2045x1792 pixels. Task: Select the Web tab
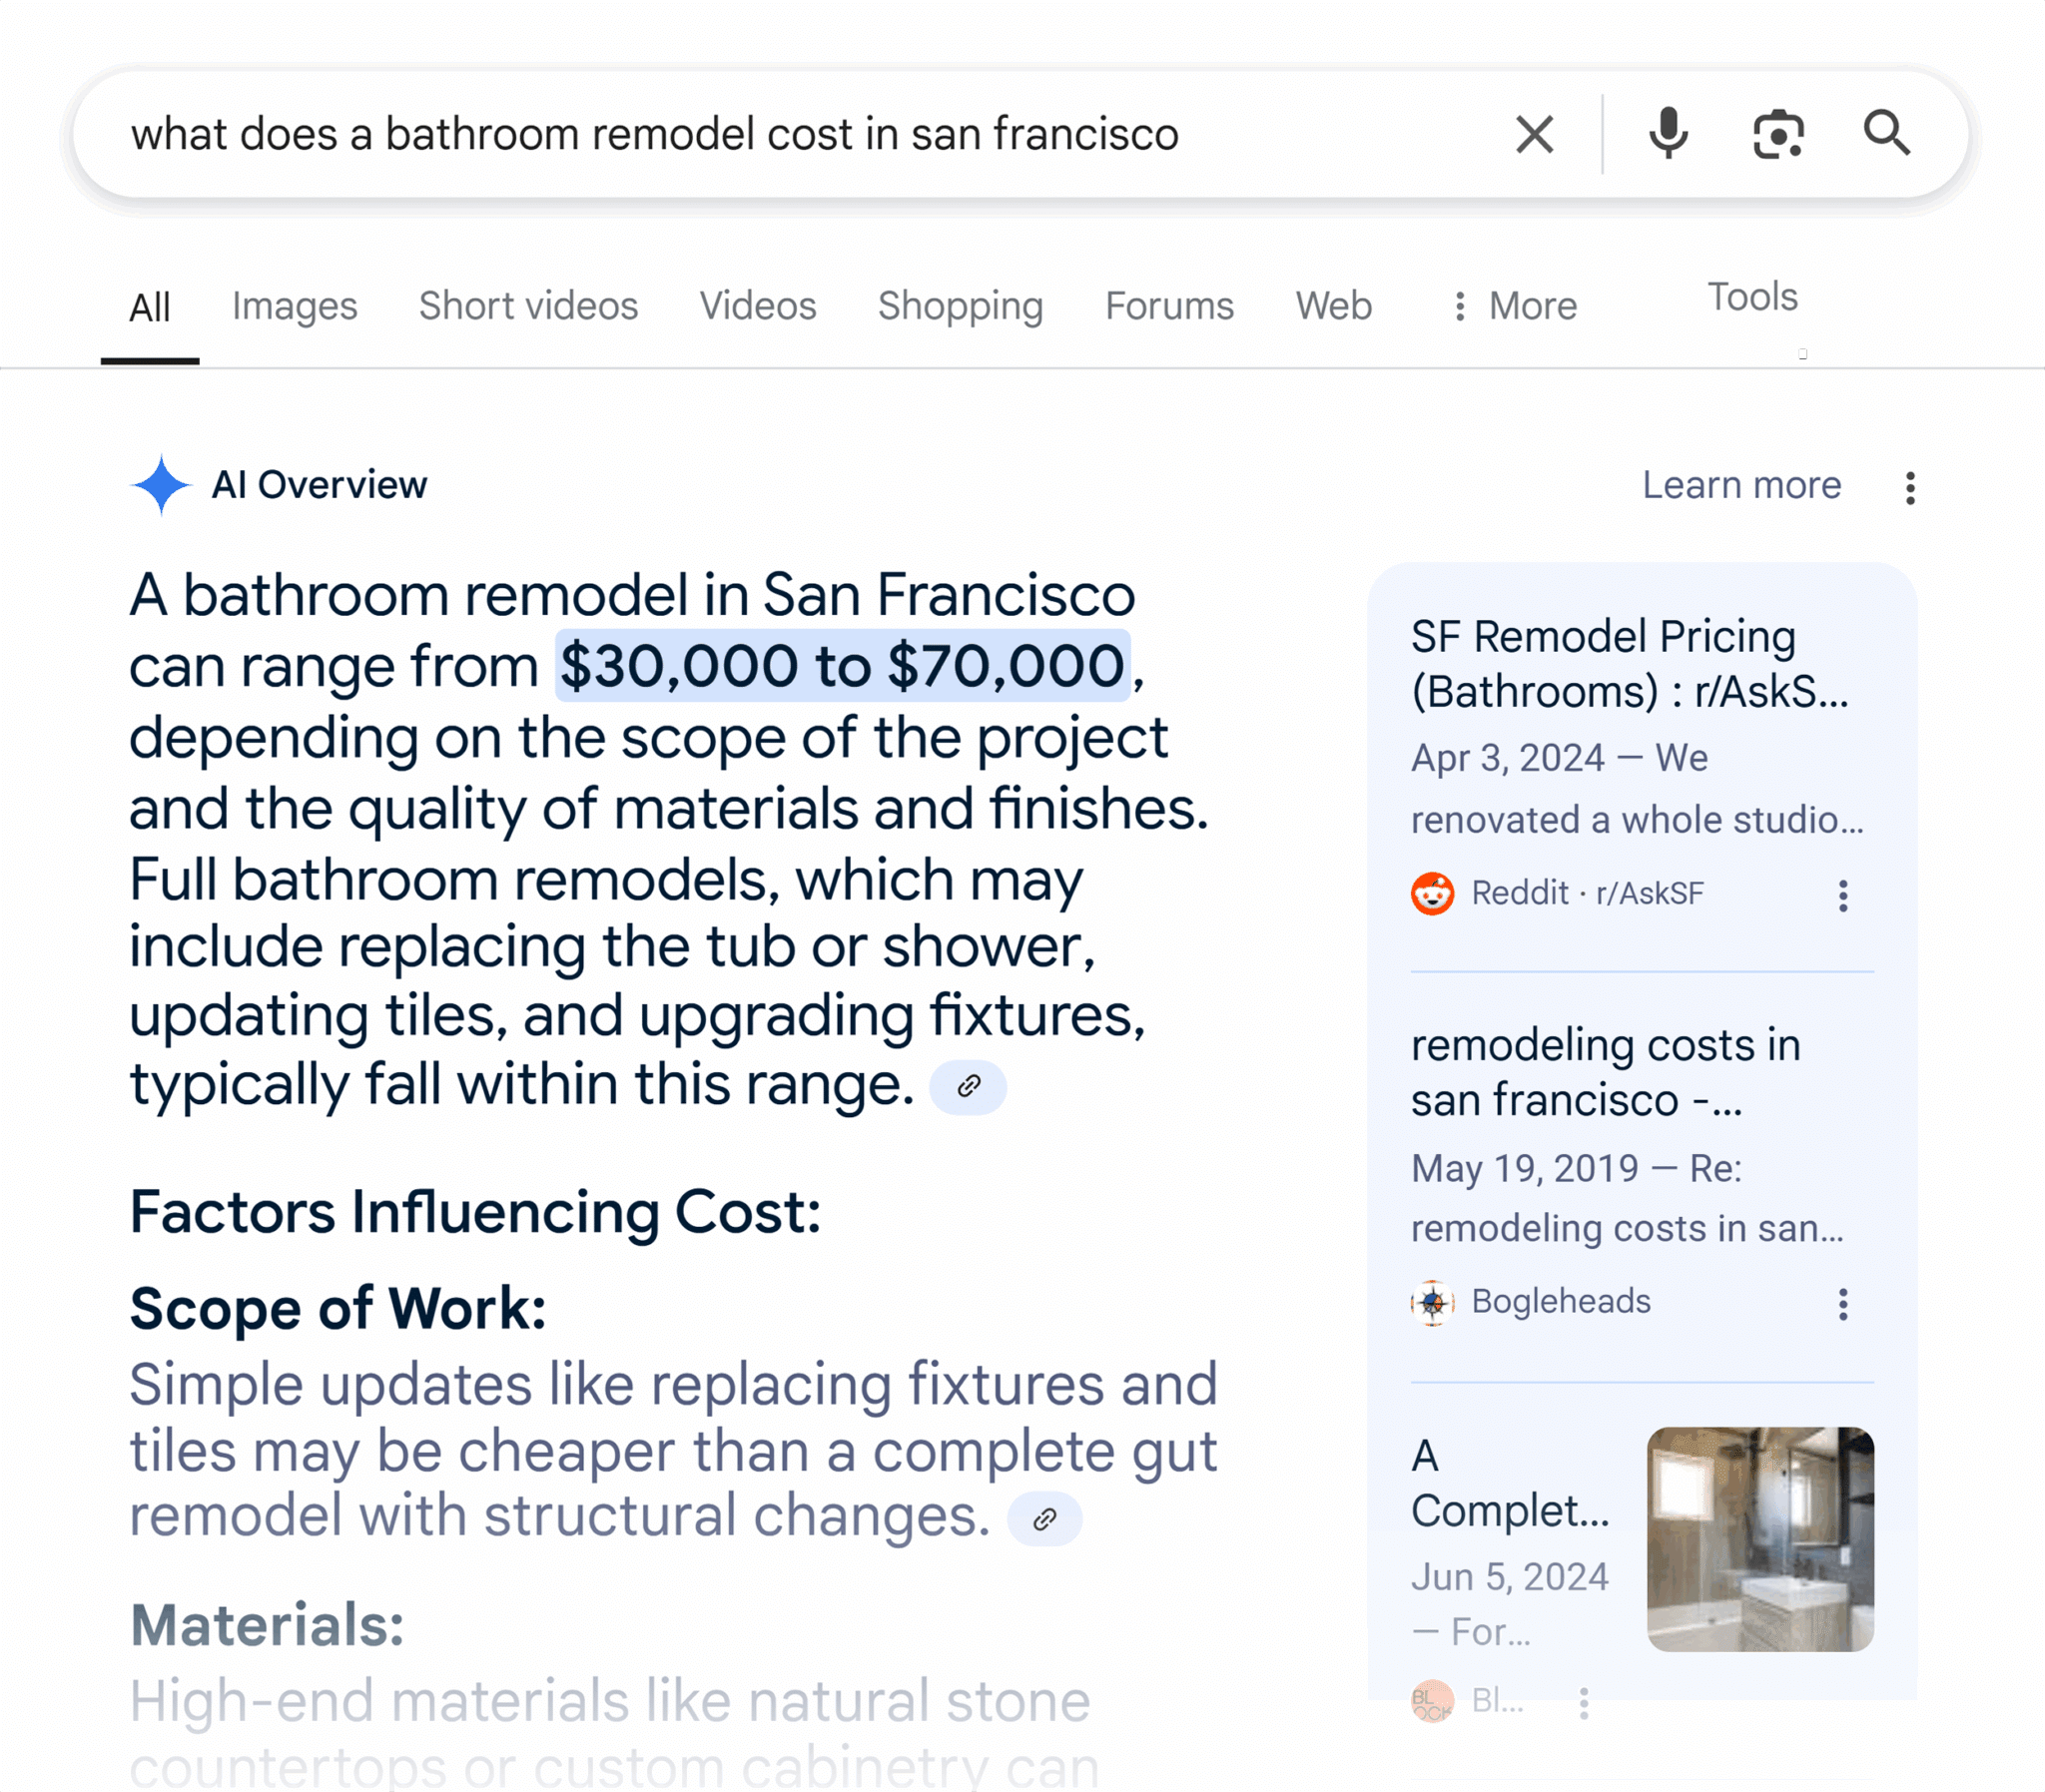click(1334, 306)
